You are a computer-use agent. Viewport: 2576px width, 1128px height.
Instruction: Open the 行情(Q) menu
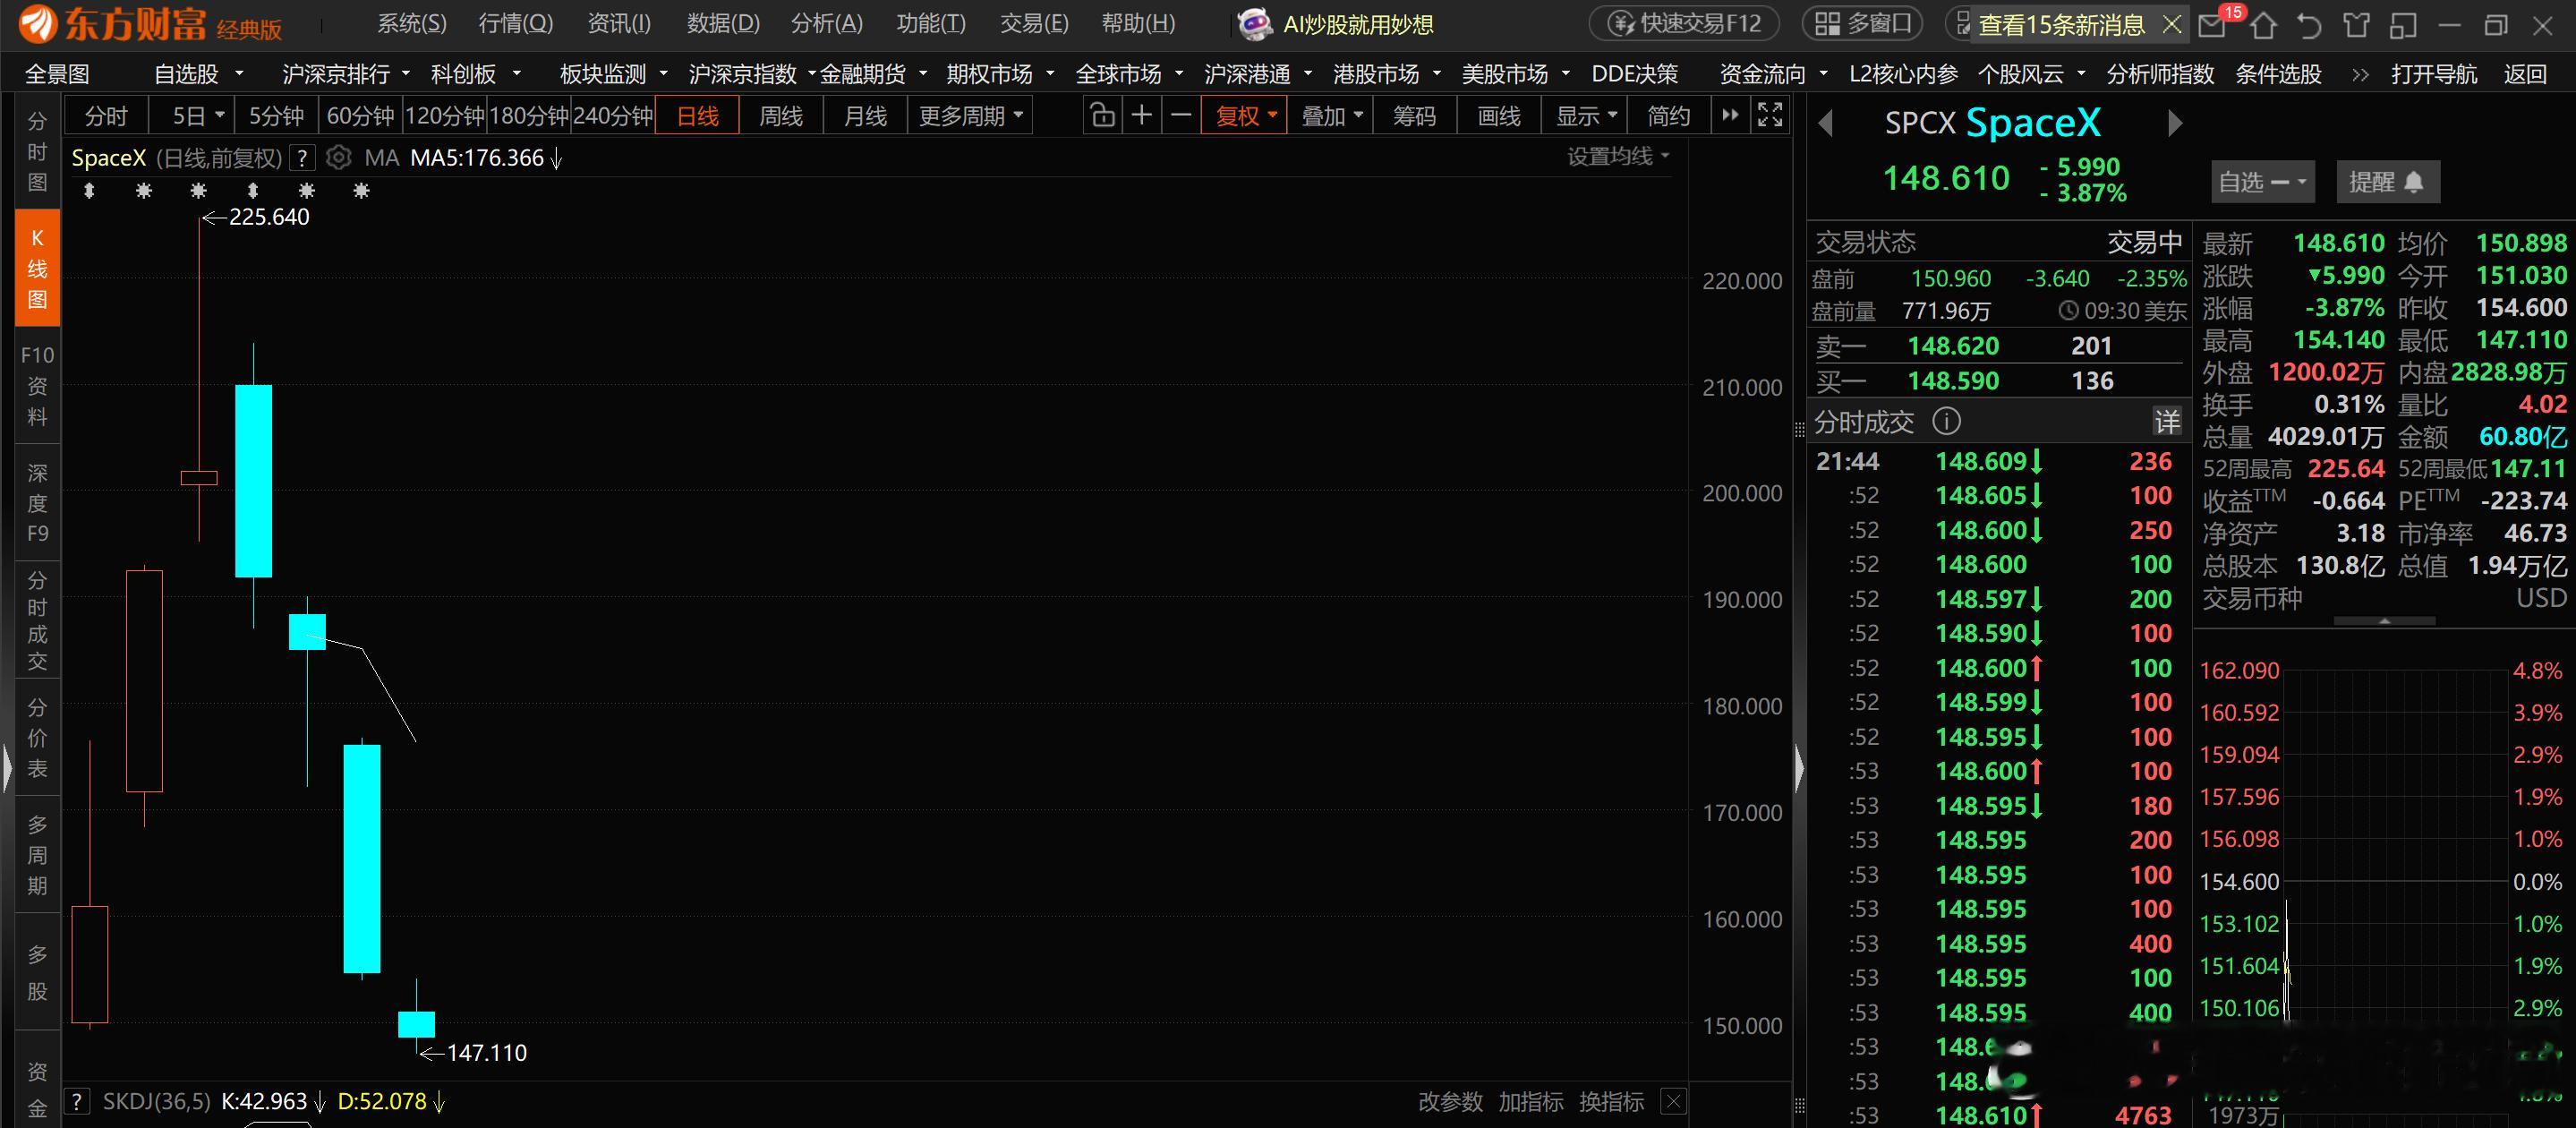click(516, 24)
